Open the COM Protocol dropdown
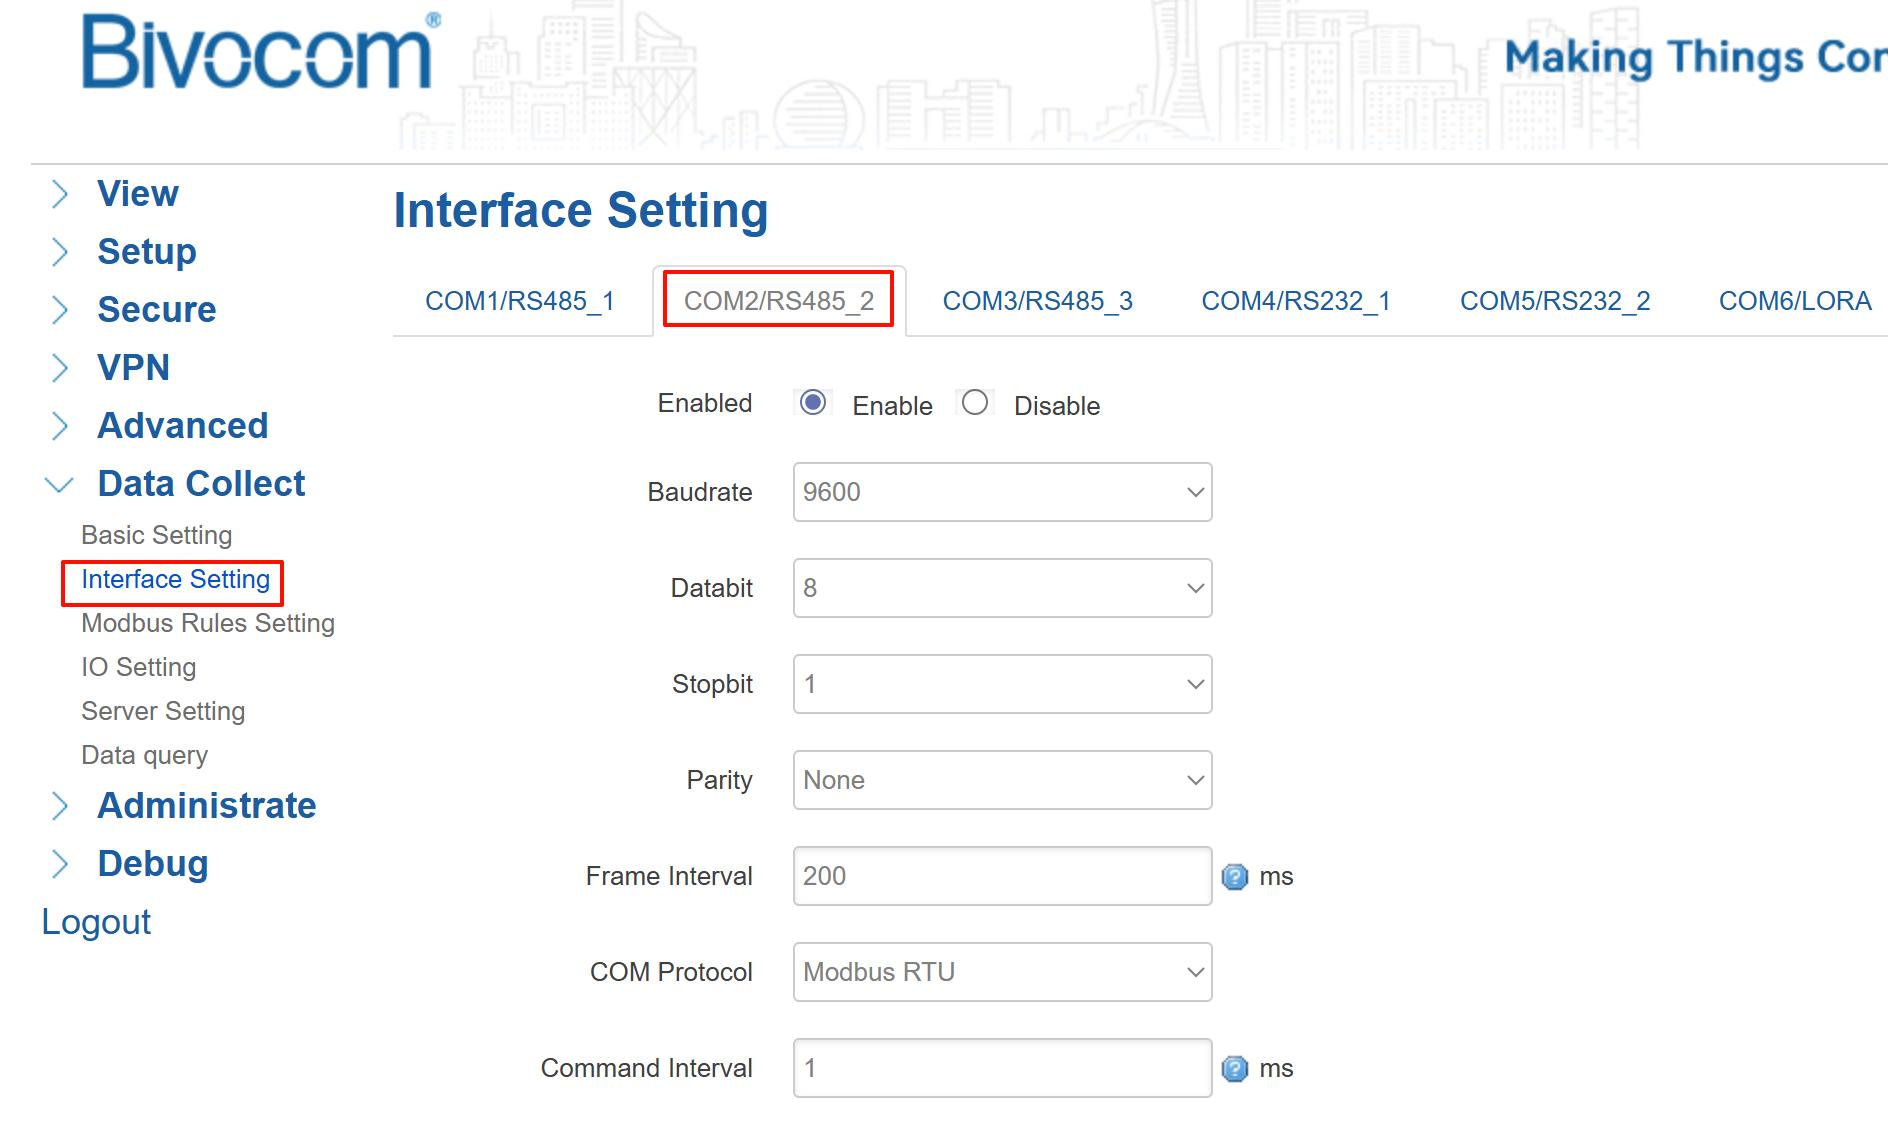The height and width of the screenshot is (1133, 1888). coord(1002,972)
